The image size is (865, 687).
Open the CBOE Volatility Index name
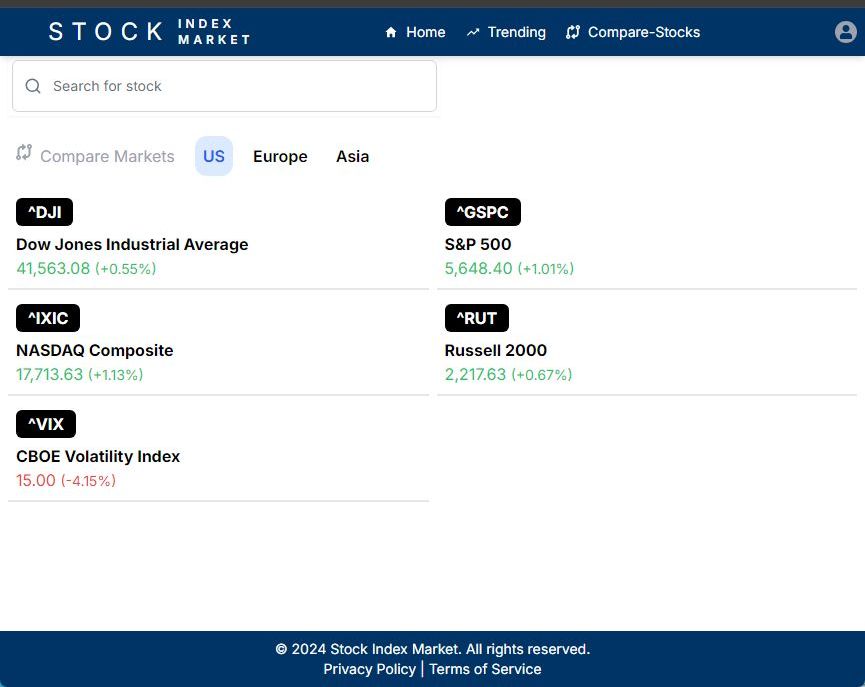pos(98,456)
